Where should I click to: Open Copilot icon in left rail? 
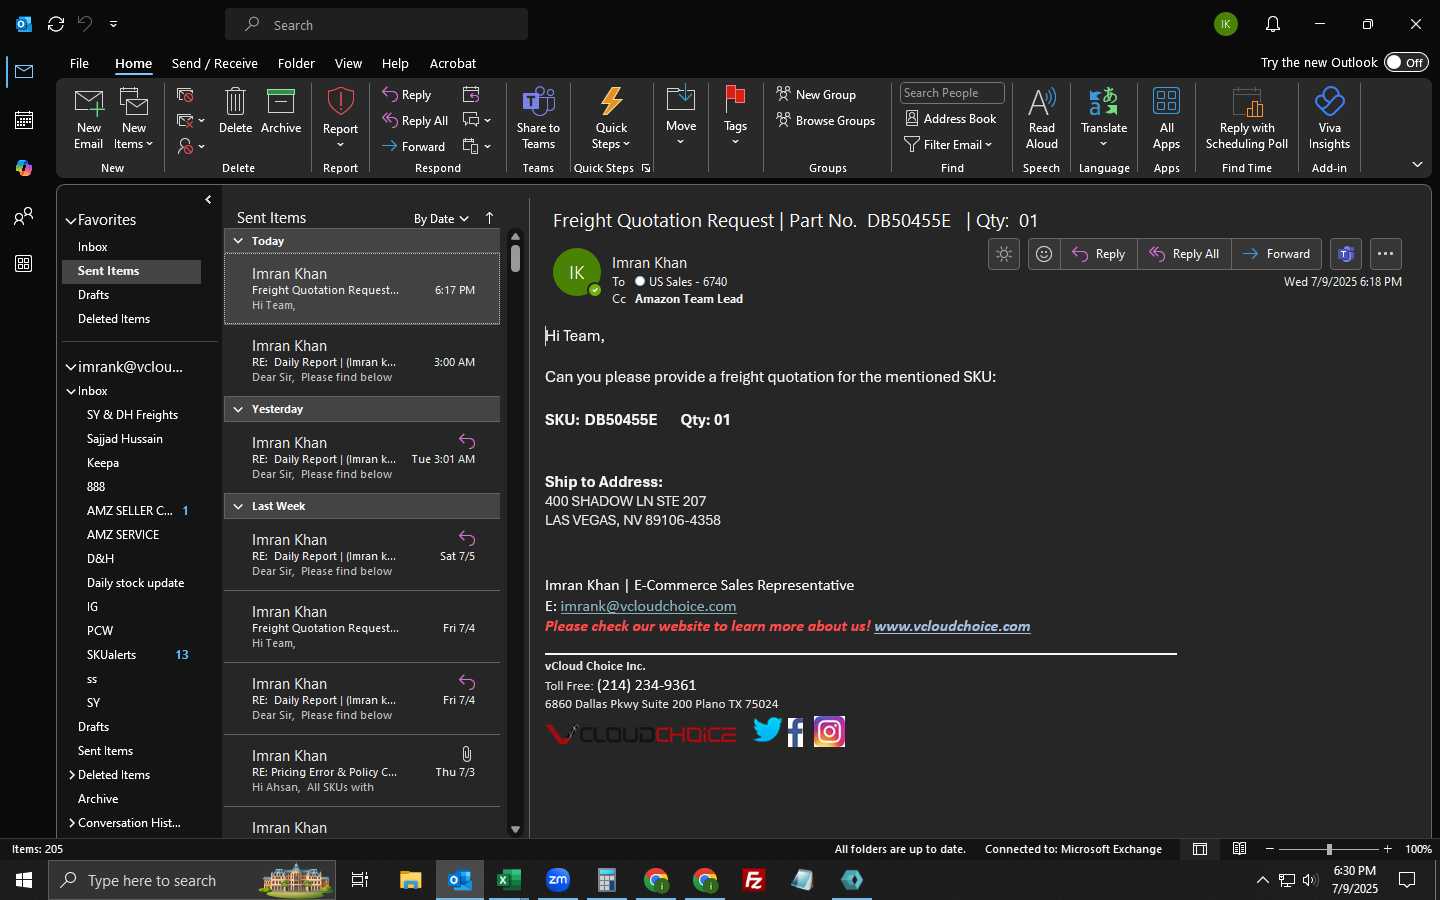(x=24, y=168)
